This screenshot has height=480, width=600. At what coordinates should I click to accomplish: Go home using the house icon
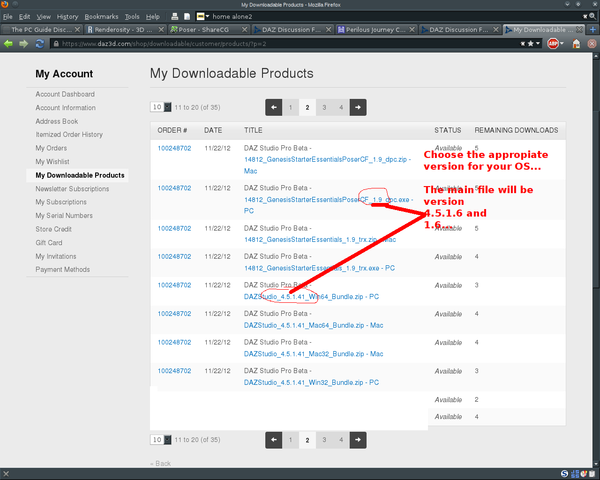click(576, 44)
